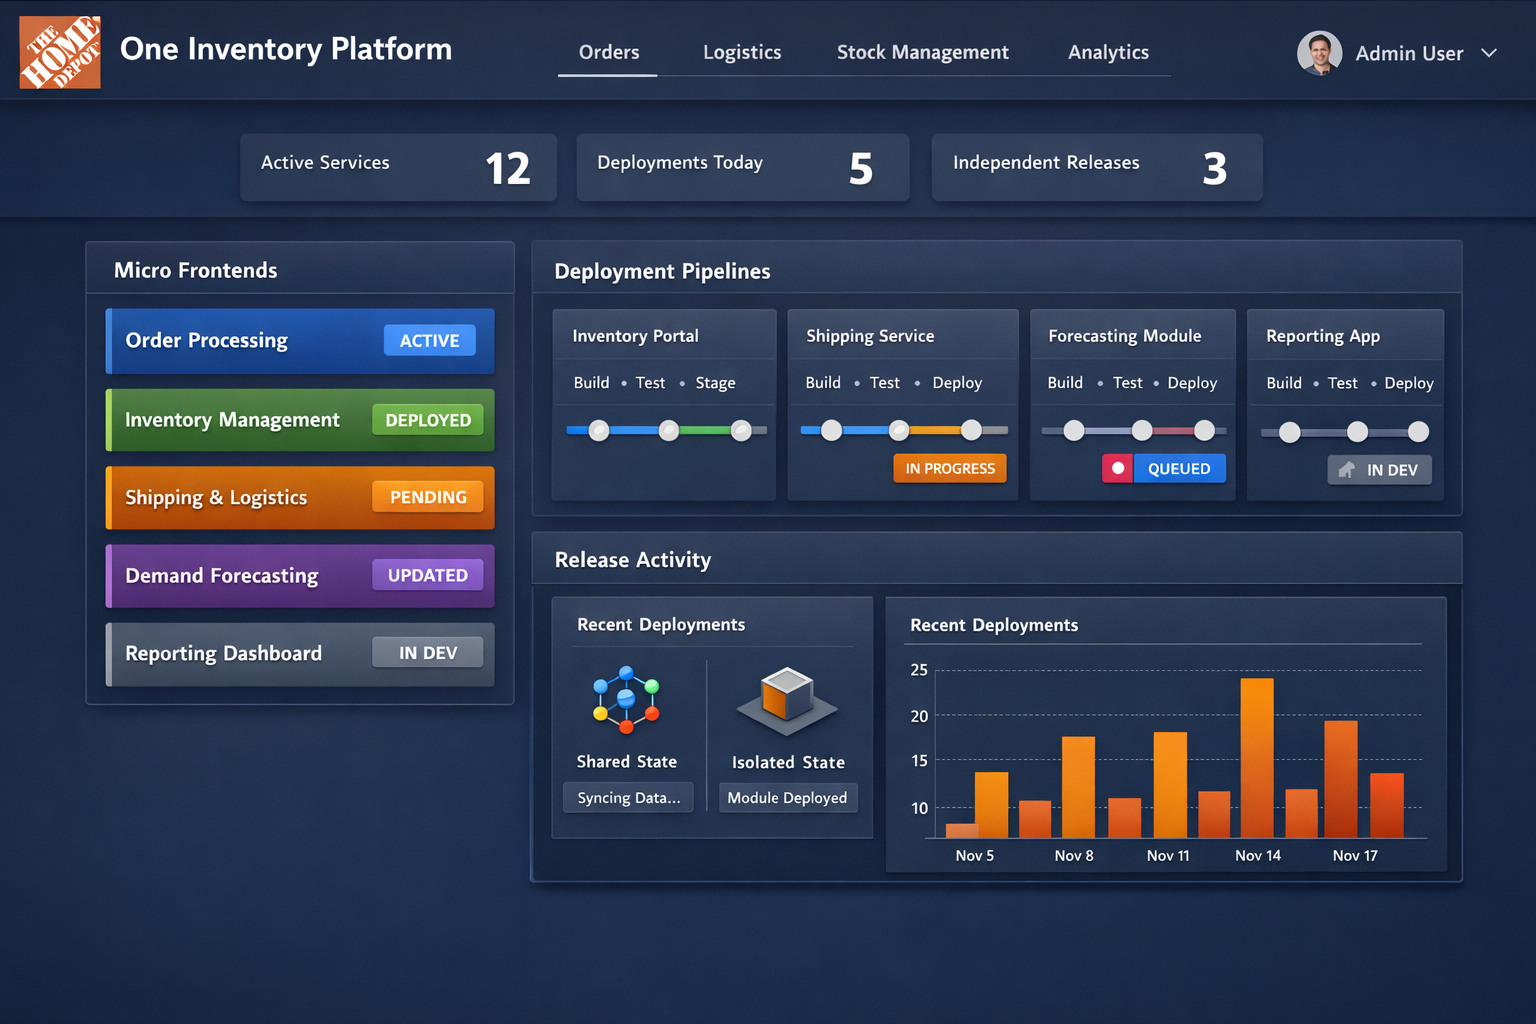Open the Logistics tab
This screenshot has height=1024, width=1536.
click(741, 52)
